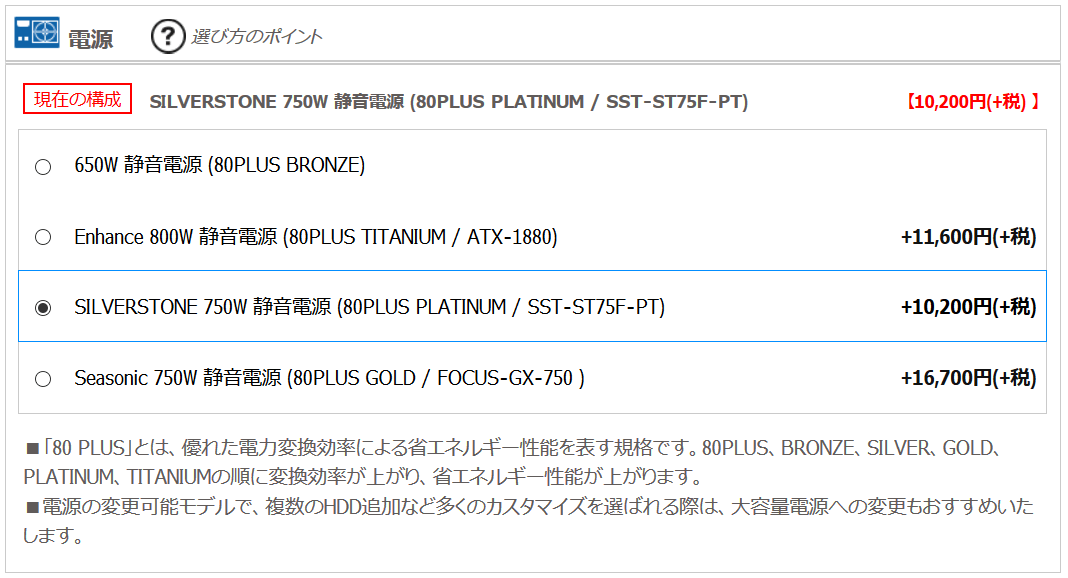The height and width of the screenshot is (578, 1068).
Task: Click SILVERSTONE 750W option label in list
Action: (x=369, y=307)
